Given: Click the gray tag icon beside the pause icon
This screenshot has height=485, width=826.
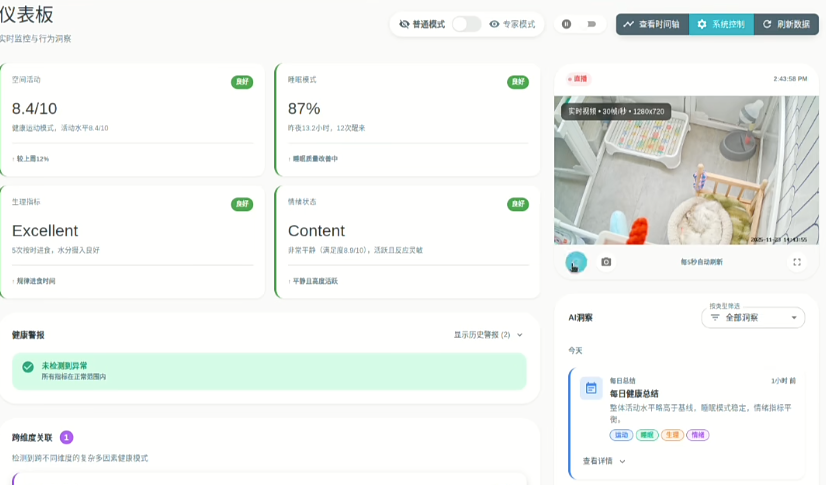Looking at the screenshot, I should [592, 24].
